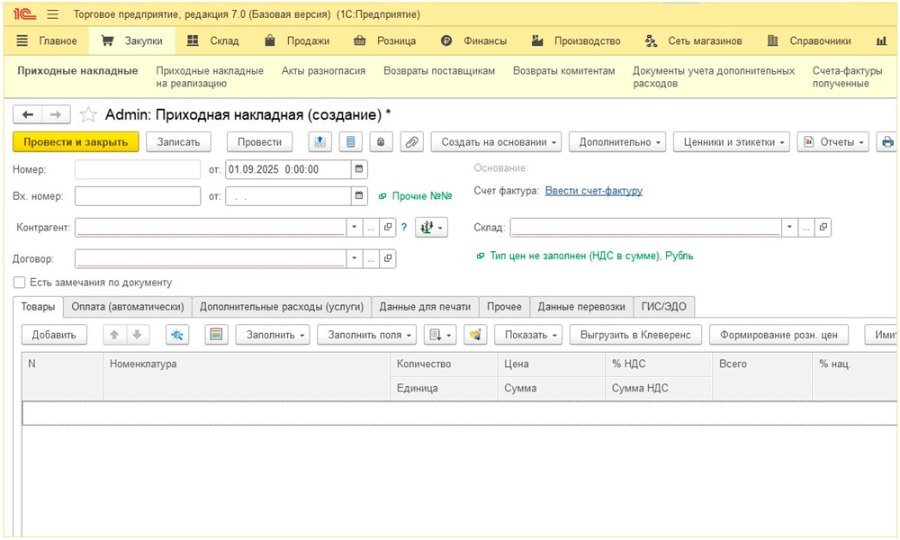Select Контрагент with the ellipsis button
The height and width of the screenshot is (540, 900).
pyautogui.click(x=371, y=227)
